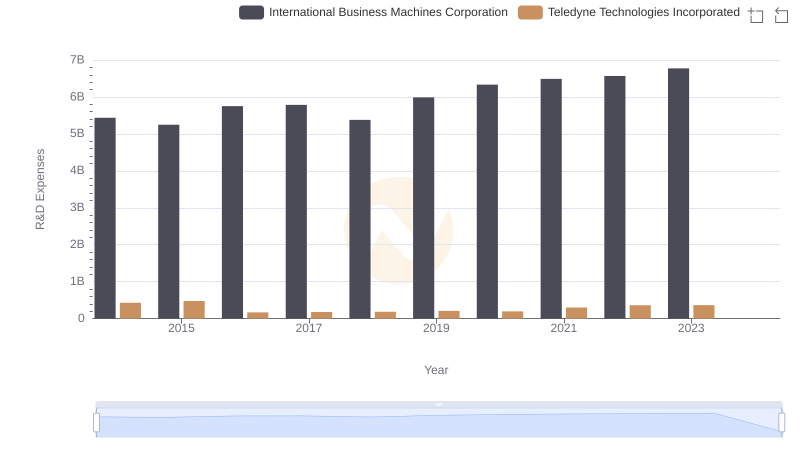Image resolution: width=800 pixels, height=461 pixels.
Task: Click the 2021 Teledyne orange bar
Action: pos(577,313)
